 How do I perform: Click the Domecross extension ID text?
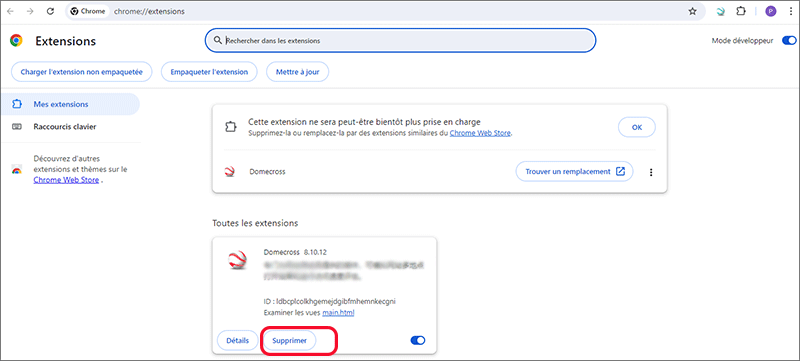330,301
